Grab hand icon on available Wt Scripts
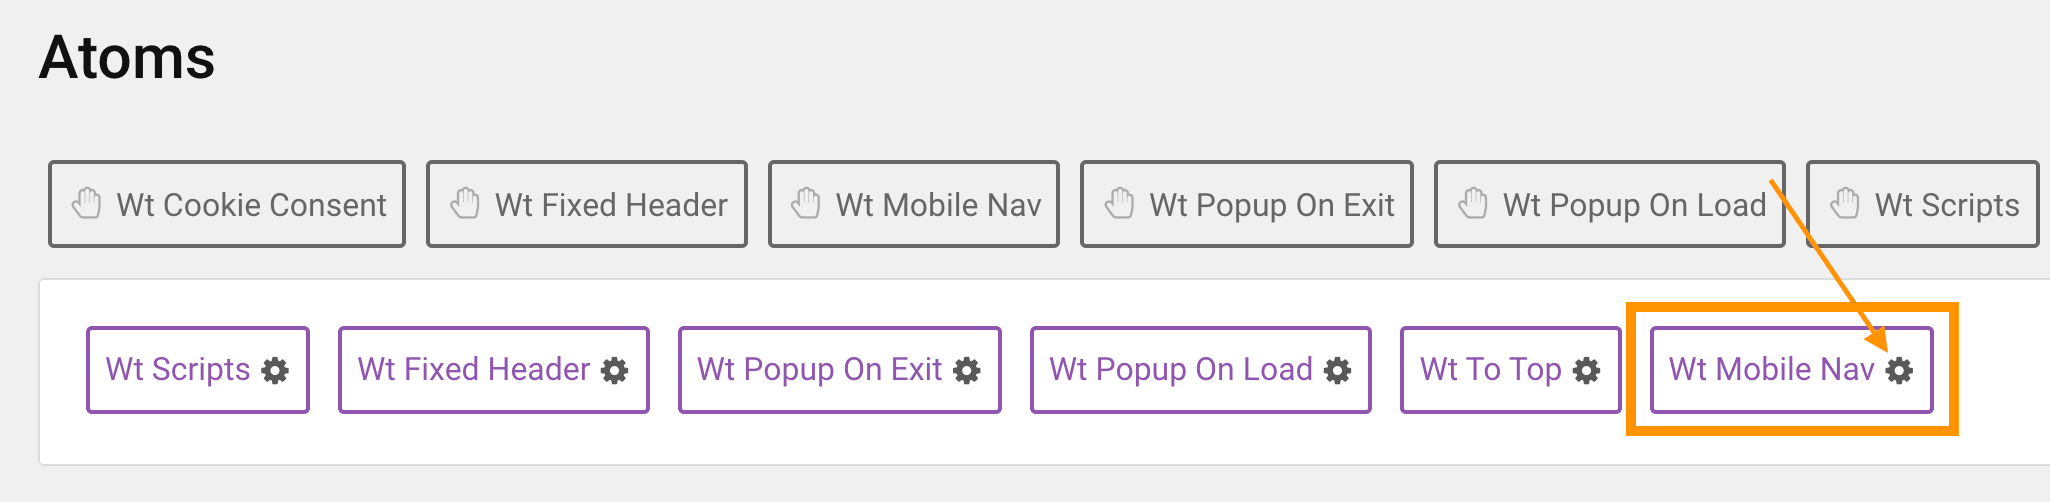This screenshot has width=2050, height=502. (1845, 204)
